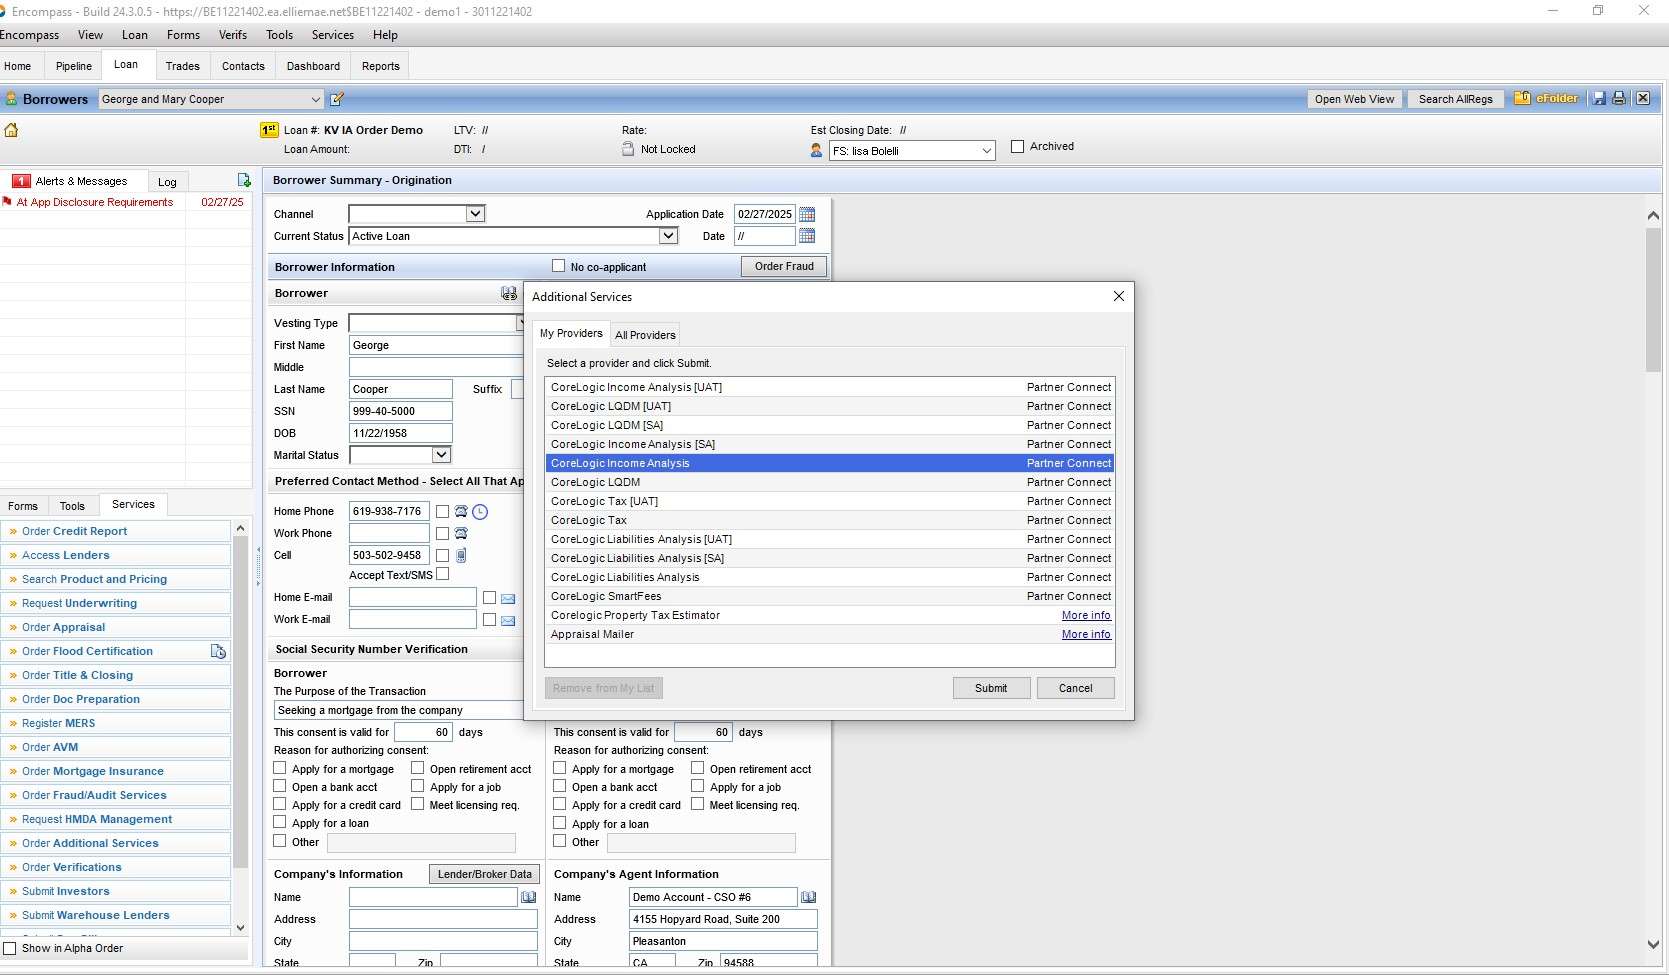Click the Home E-mail envelope icon
1669x975 pixels.
pyautogui.click(x=508, y=598)
